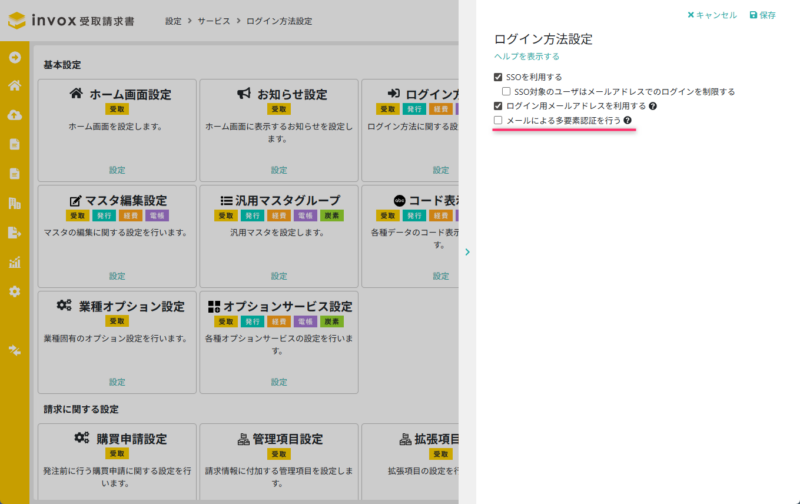The height and width of the screenshot is (504, 800).
Task: Click the 受取 tag in ホーム画面設定 card
Action: click(117, 109)
